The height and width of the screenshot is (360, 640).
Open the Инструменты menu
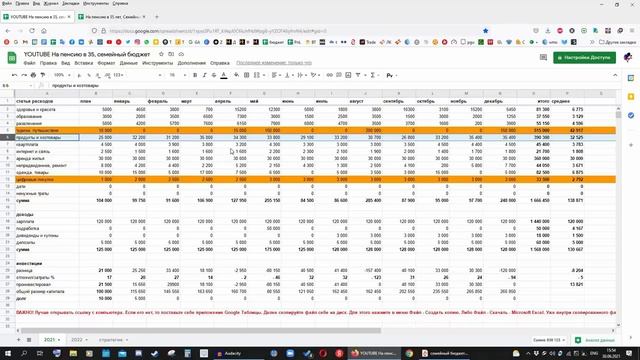(x=158, y=63)
